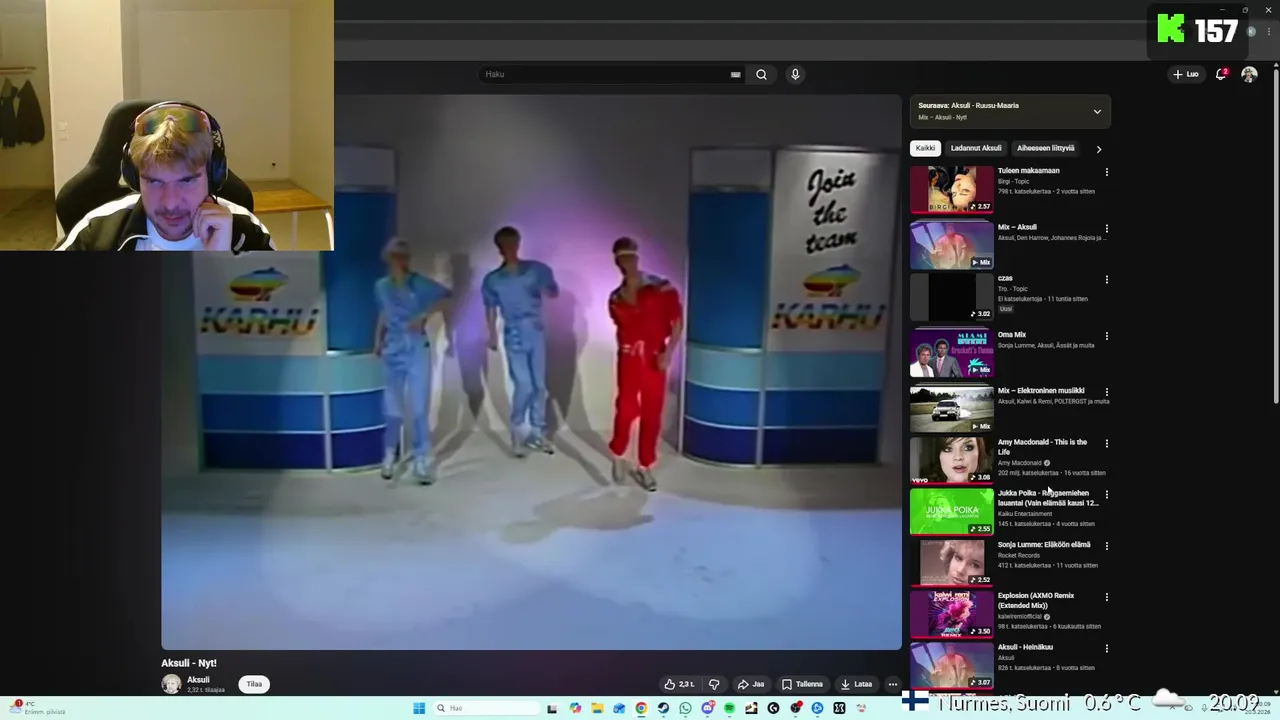The width and height of the screenshot is (1280, 720).
Task: Open more actions three-dot menu under video
Action: tap(893, 684)
